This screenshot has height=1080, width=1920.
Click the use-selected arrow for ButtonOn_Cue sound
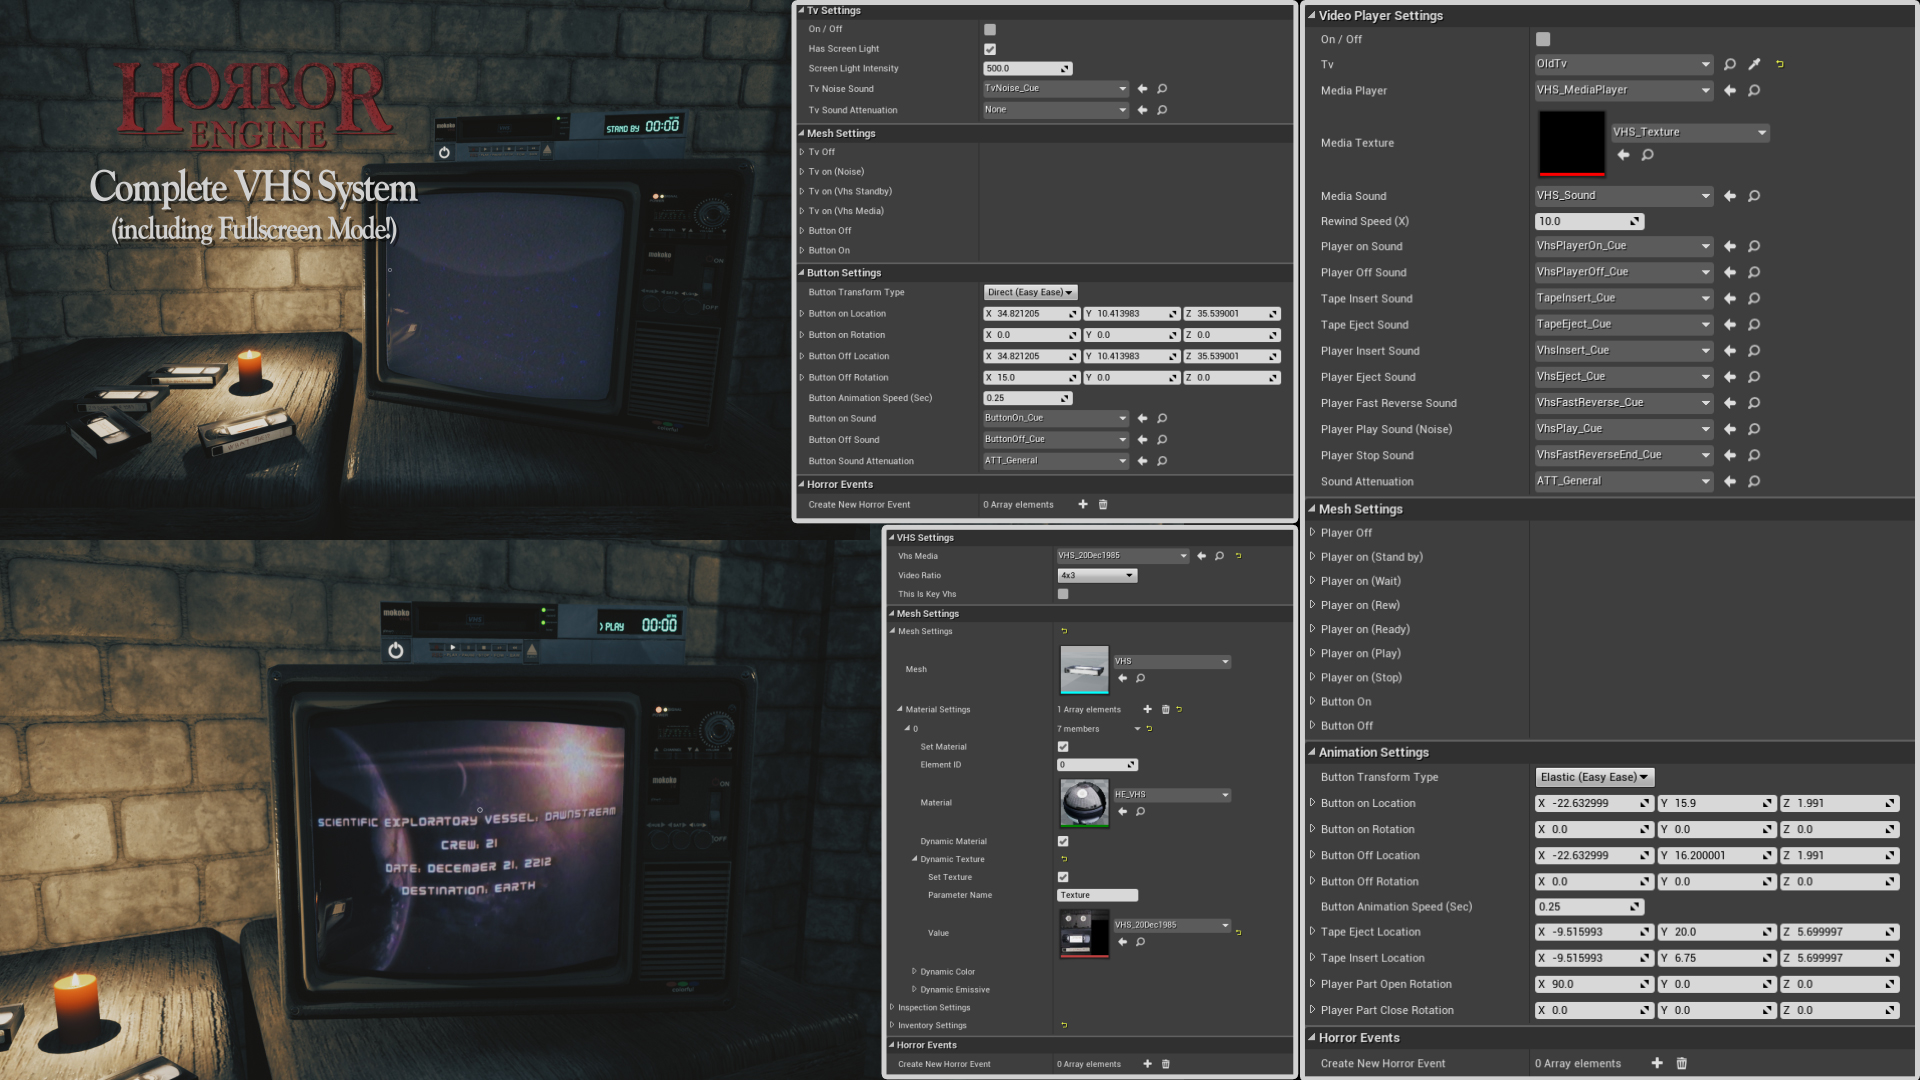tap(1142, 419)
